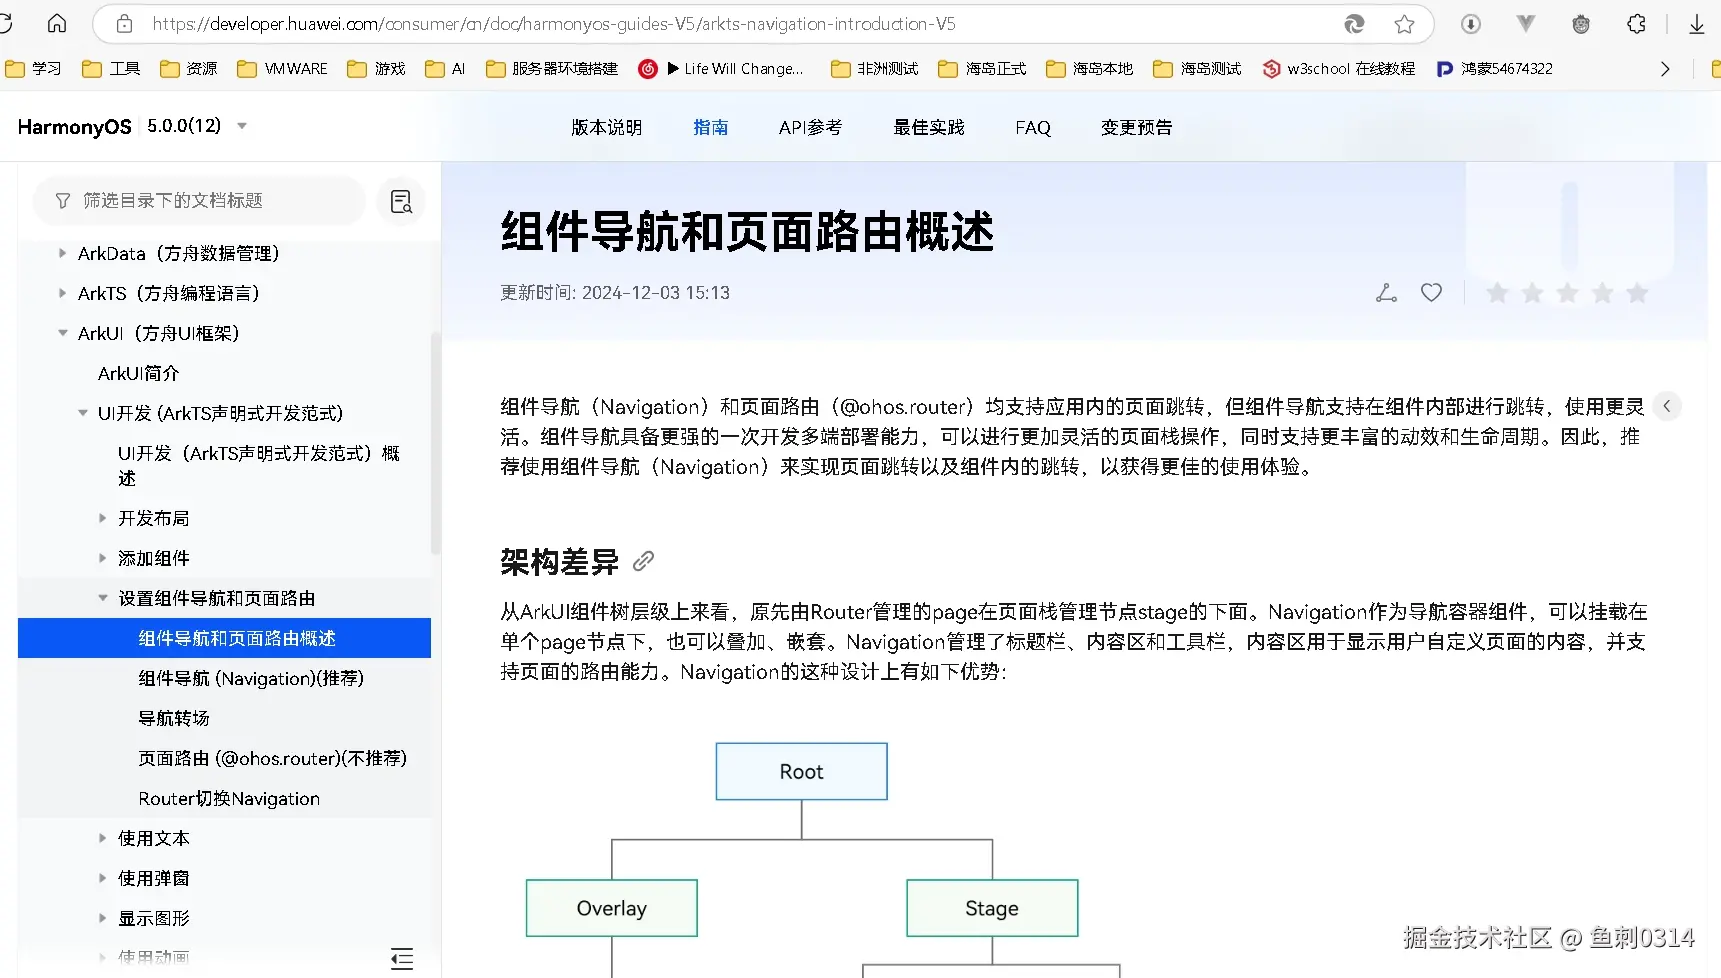Click the V-shaped extension icon

pos(1525,23)
